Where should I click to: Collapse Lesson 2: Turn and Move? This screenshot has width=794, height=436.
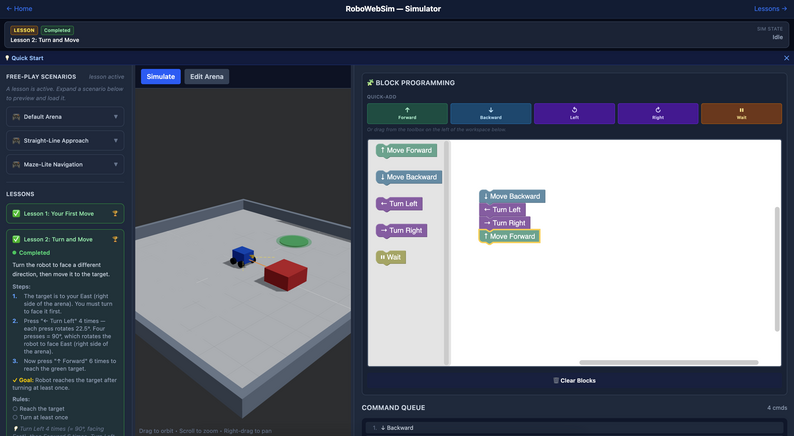click(x=65, y=239)
